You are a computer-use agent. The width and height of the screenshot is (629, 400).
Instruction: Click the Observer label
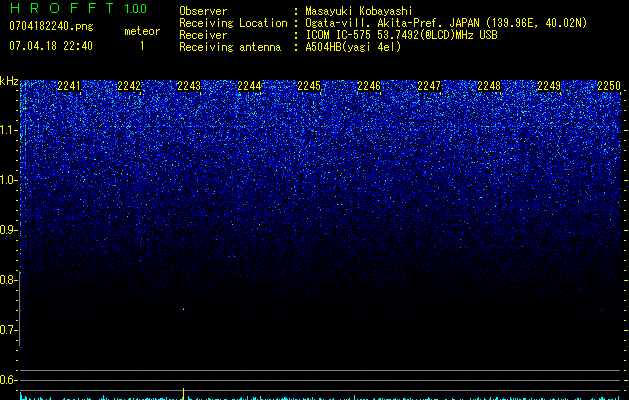(203, 11)
